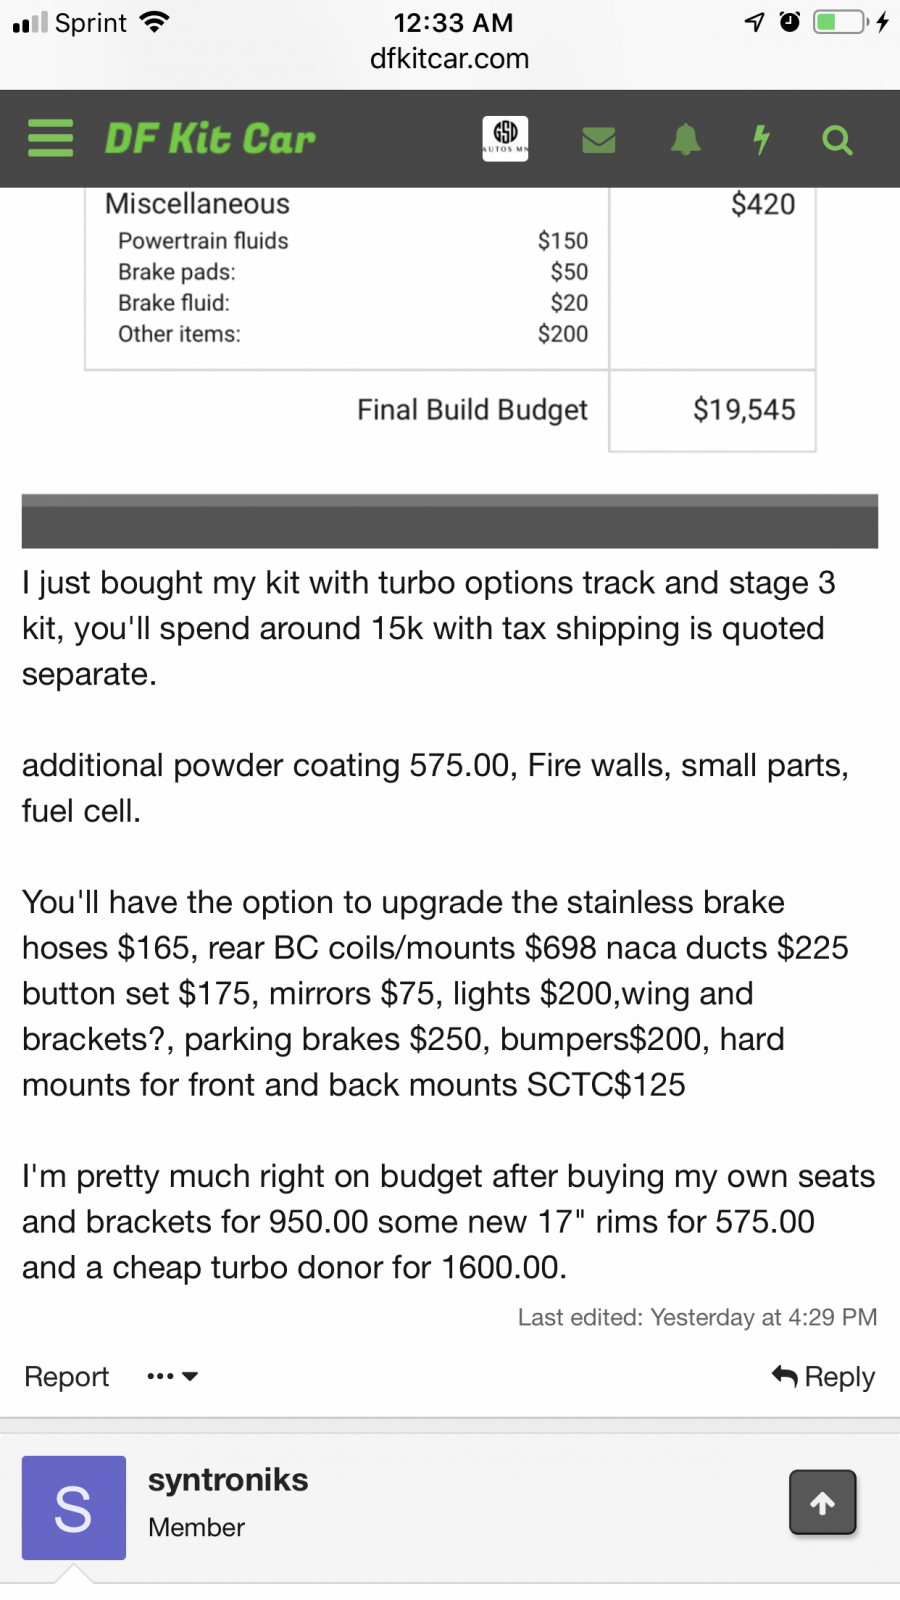900x1600 pixels.
Task: Tap the status bar clock
Action: click(453, 22)
